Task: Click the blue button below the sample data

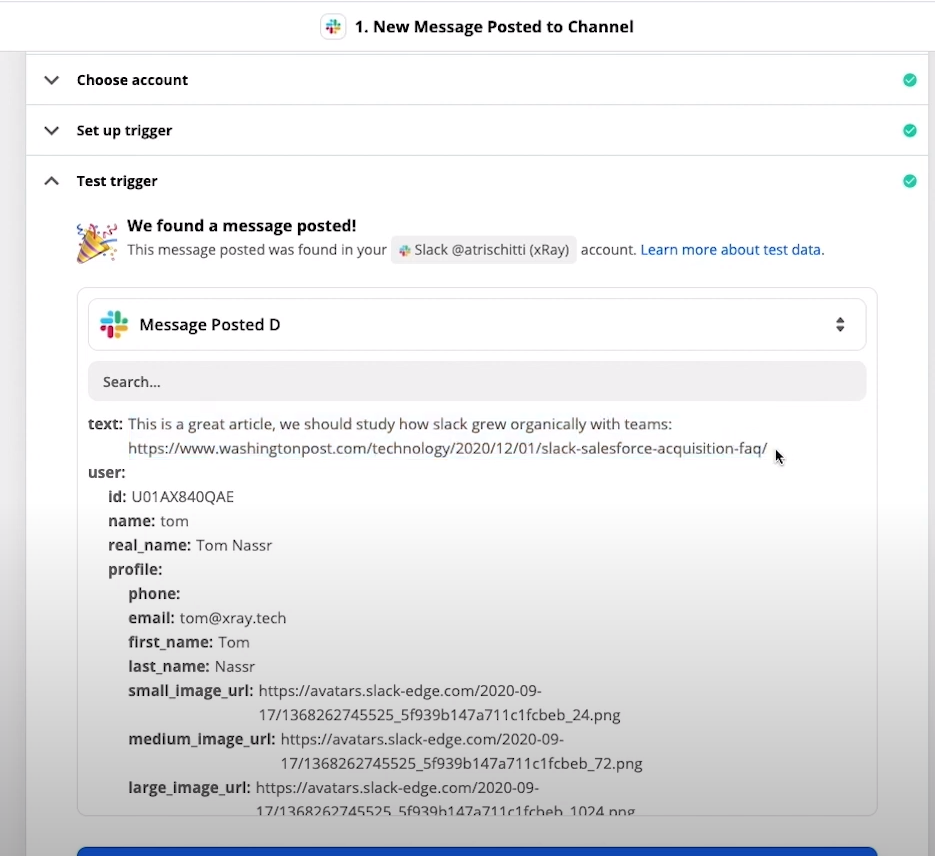Action: [477, 851]
